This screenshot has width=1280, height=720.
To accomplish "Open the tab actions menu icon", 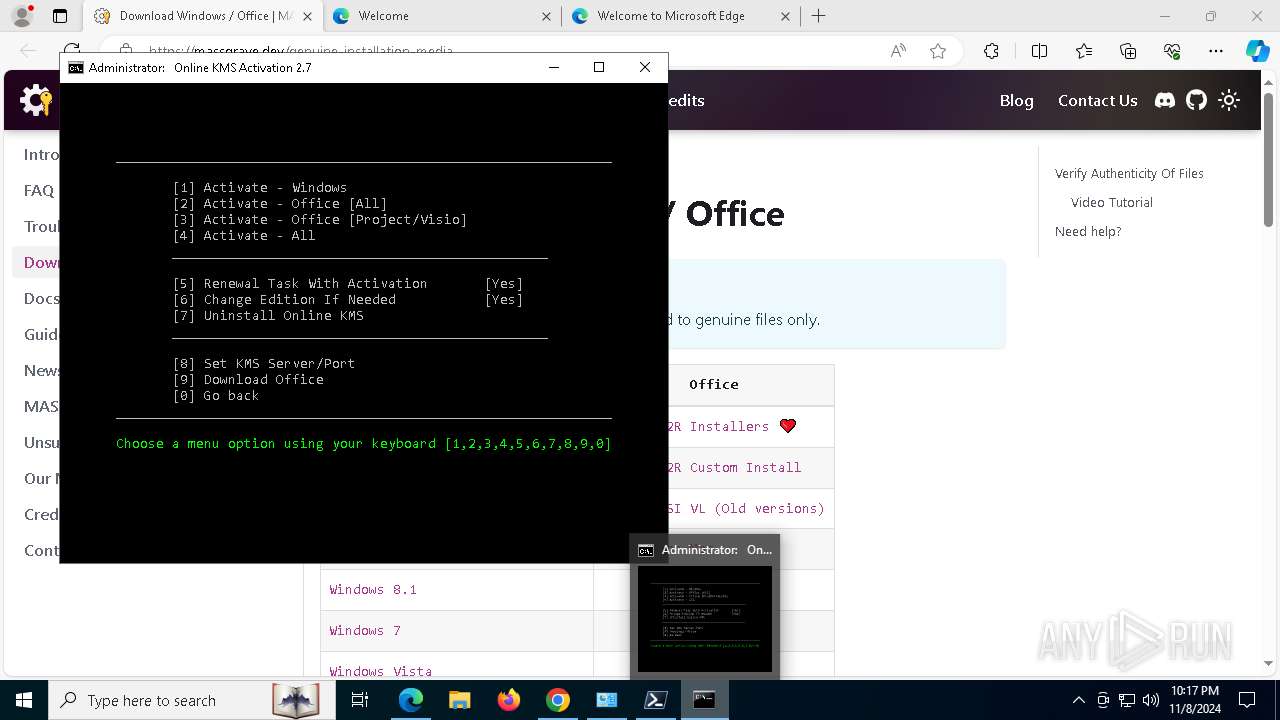I will 60,16.
